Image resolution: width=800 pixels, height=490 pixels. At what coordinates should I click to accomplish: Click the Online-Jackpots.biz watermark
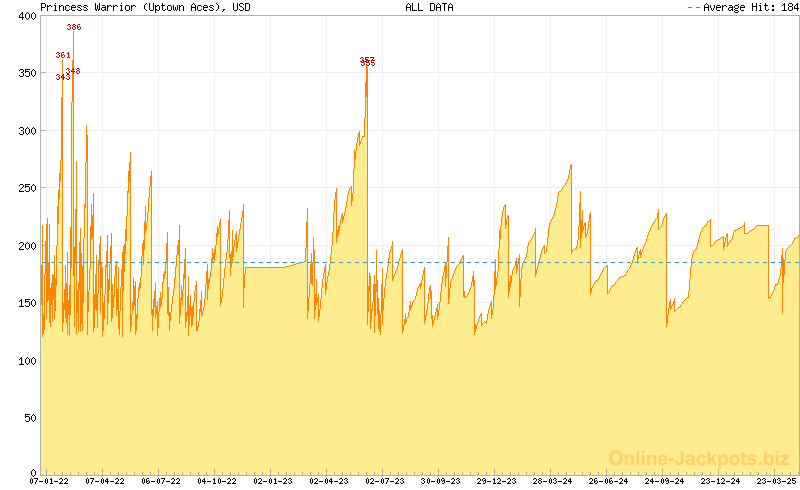(699, 458)
